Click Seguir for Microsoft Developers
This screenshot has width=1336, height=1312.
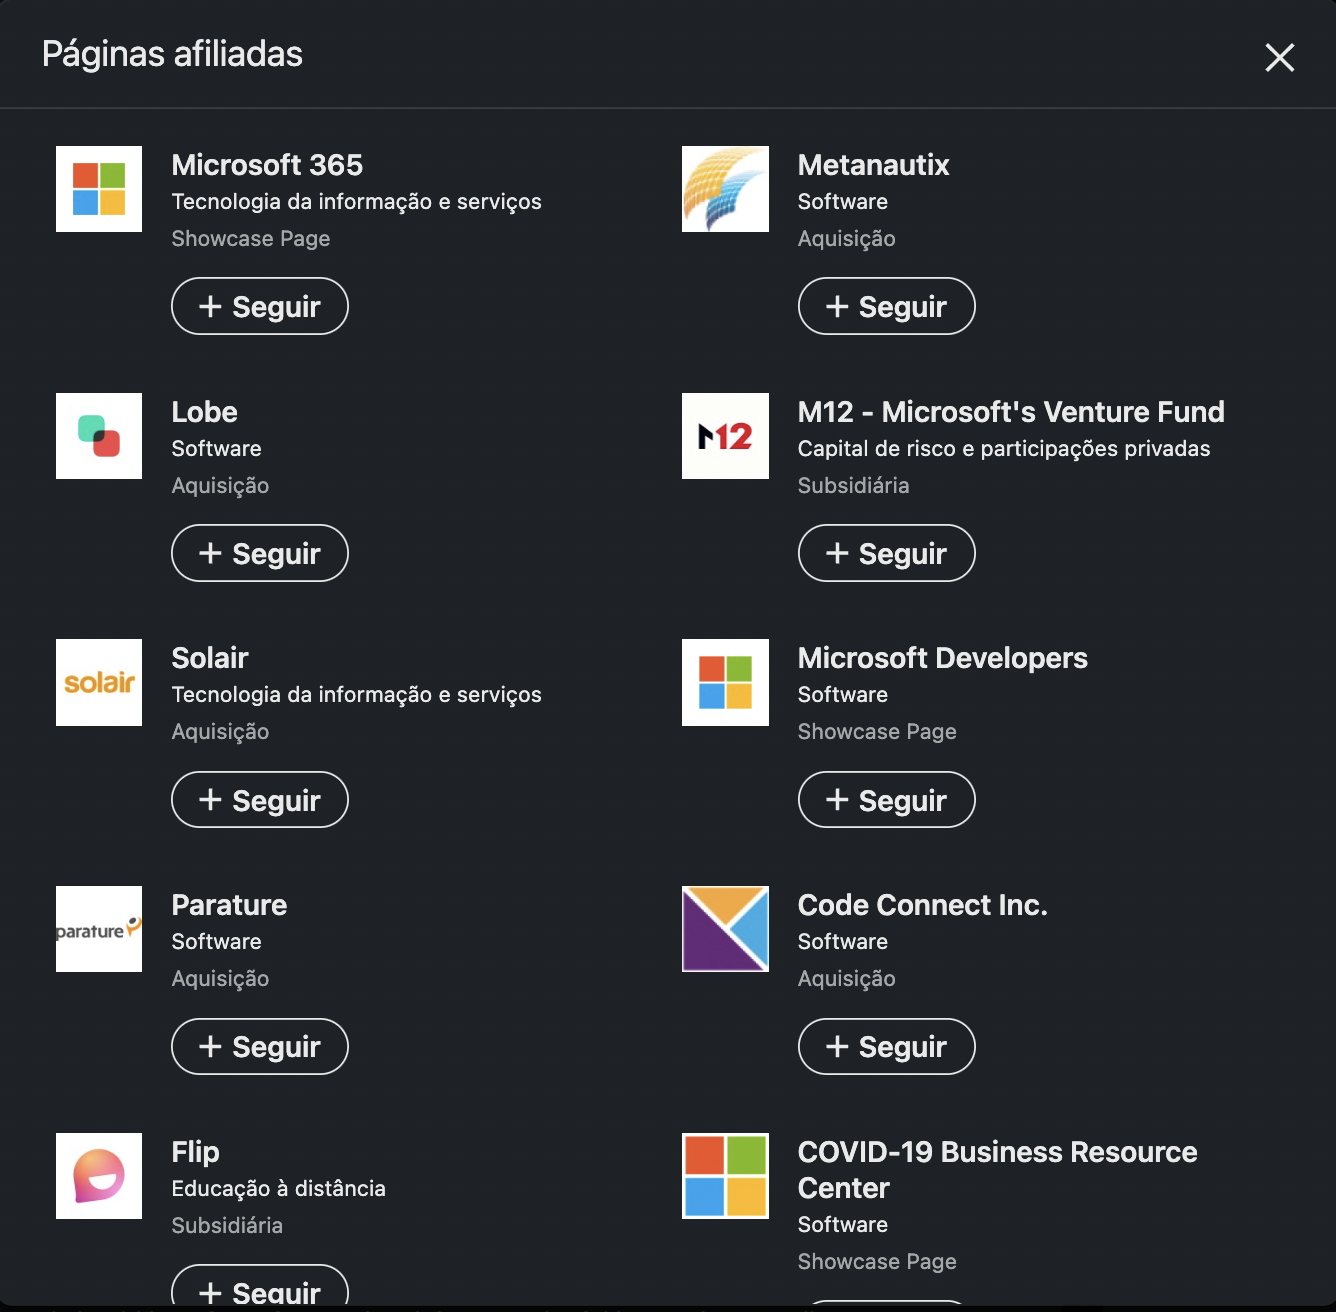886,800
